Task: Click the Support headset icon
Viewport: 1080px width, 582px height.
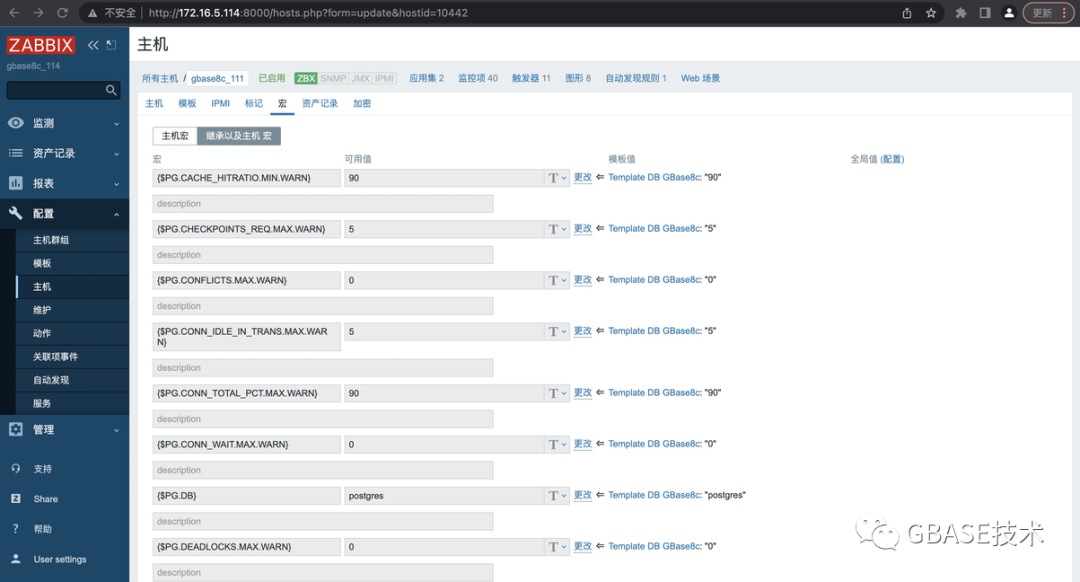Action: (16, 468)
